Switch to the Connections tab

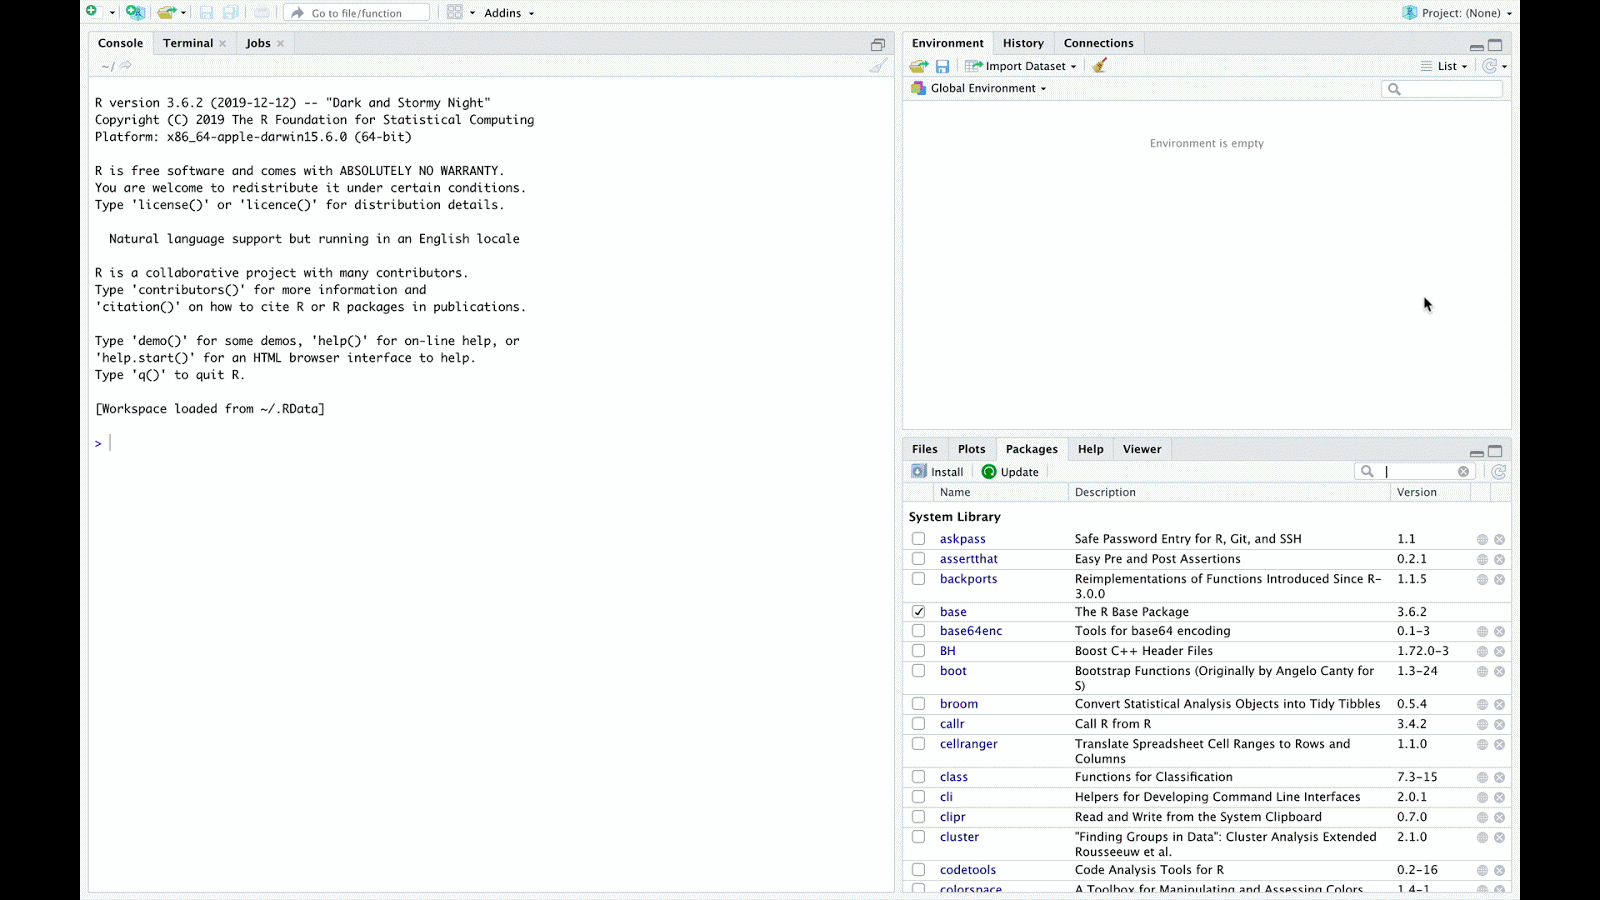[x=1098, y=43]
